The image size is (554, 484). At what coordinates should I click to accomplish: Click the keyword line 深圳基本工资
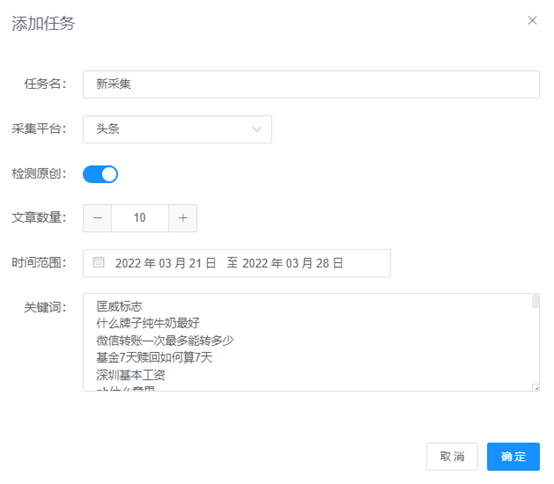coord(131,375)
